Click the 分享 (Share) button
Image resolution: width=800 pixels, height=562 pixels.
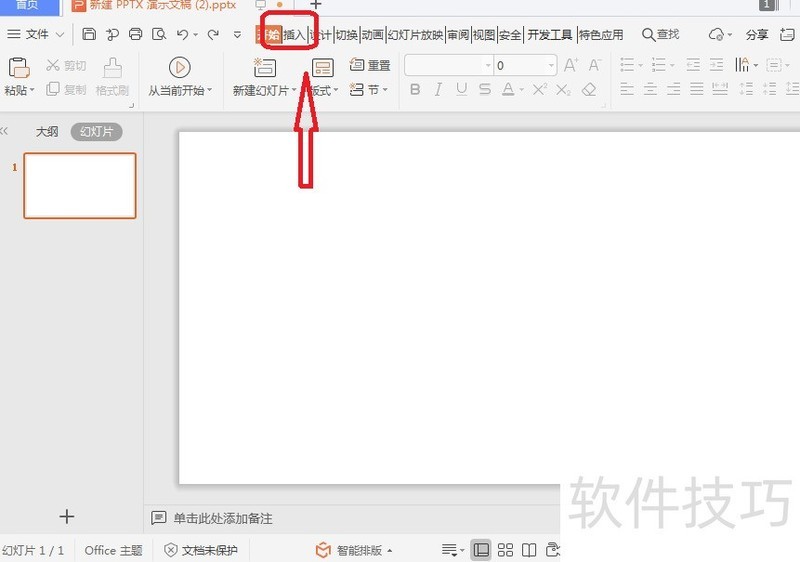point(757,35)
